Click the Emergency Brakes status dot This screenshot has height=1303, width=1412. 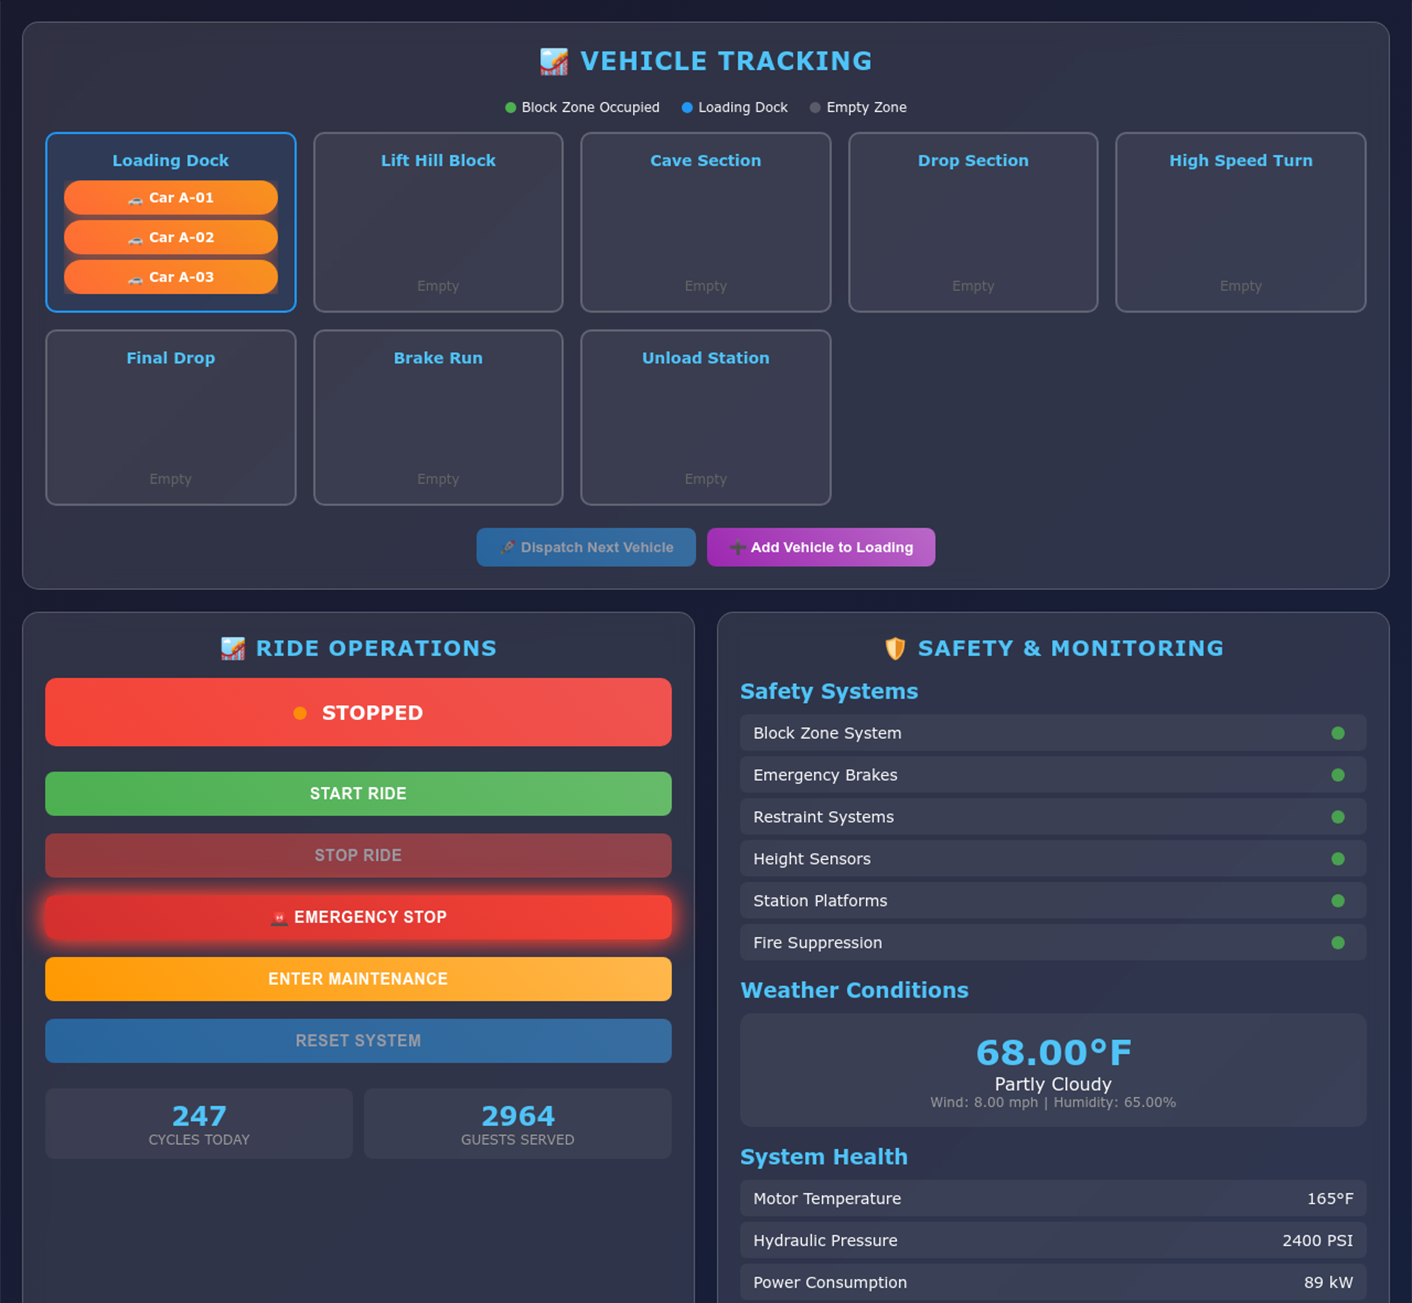[1338, 775]
